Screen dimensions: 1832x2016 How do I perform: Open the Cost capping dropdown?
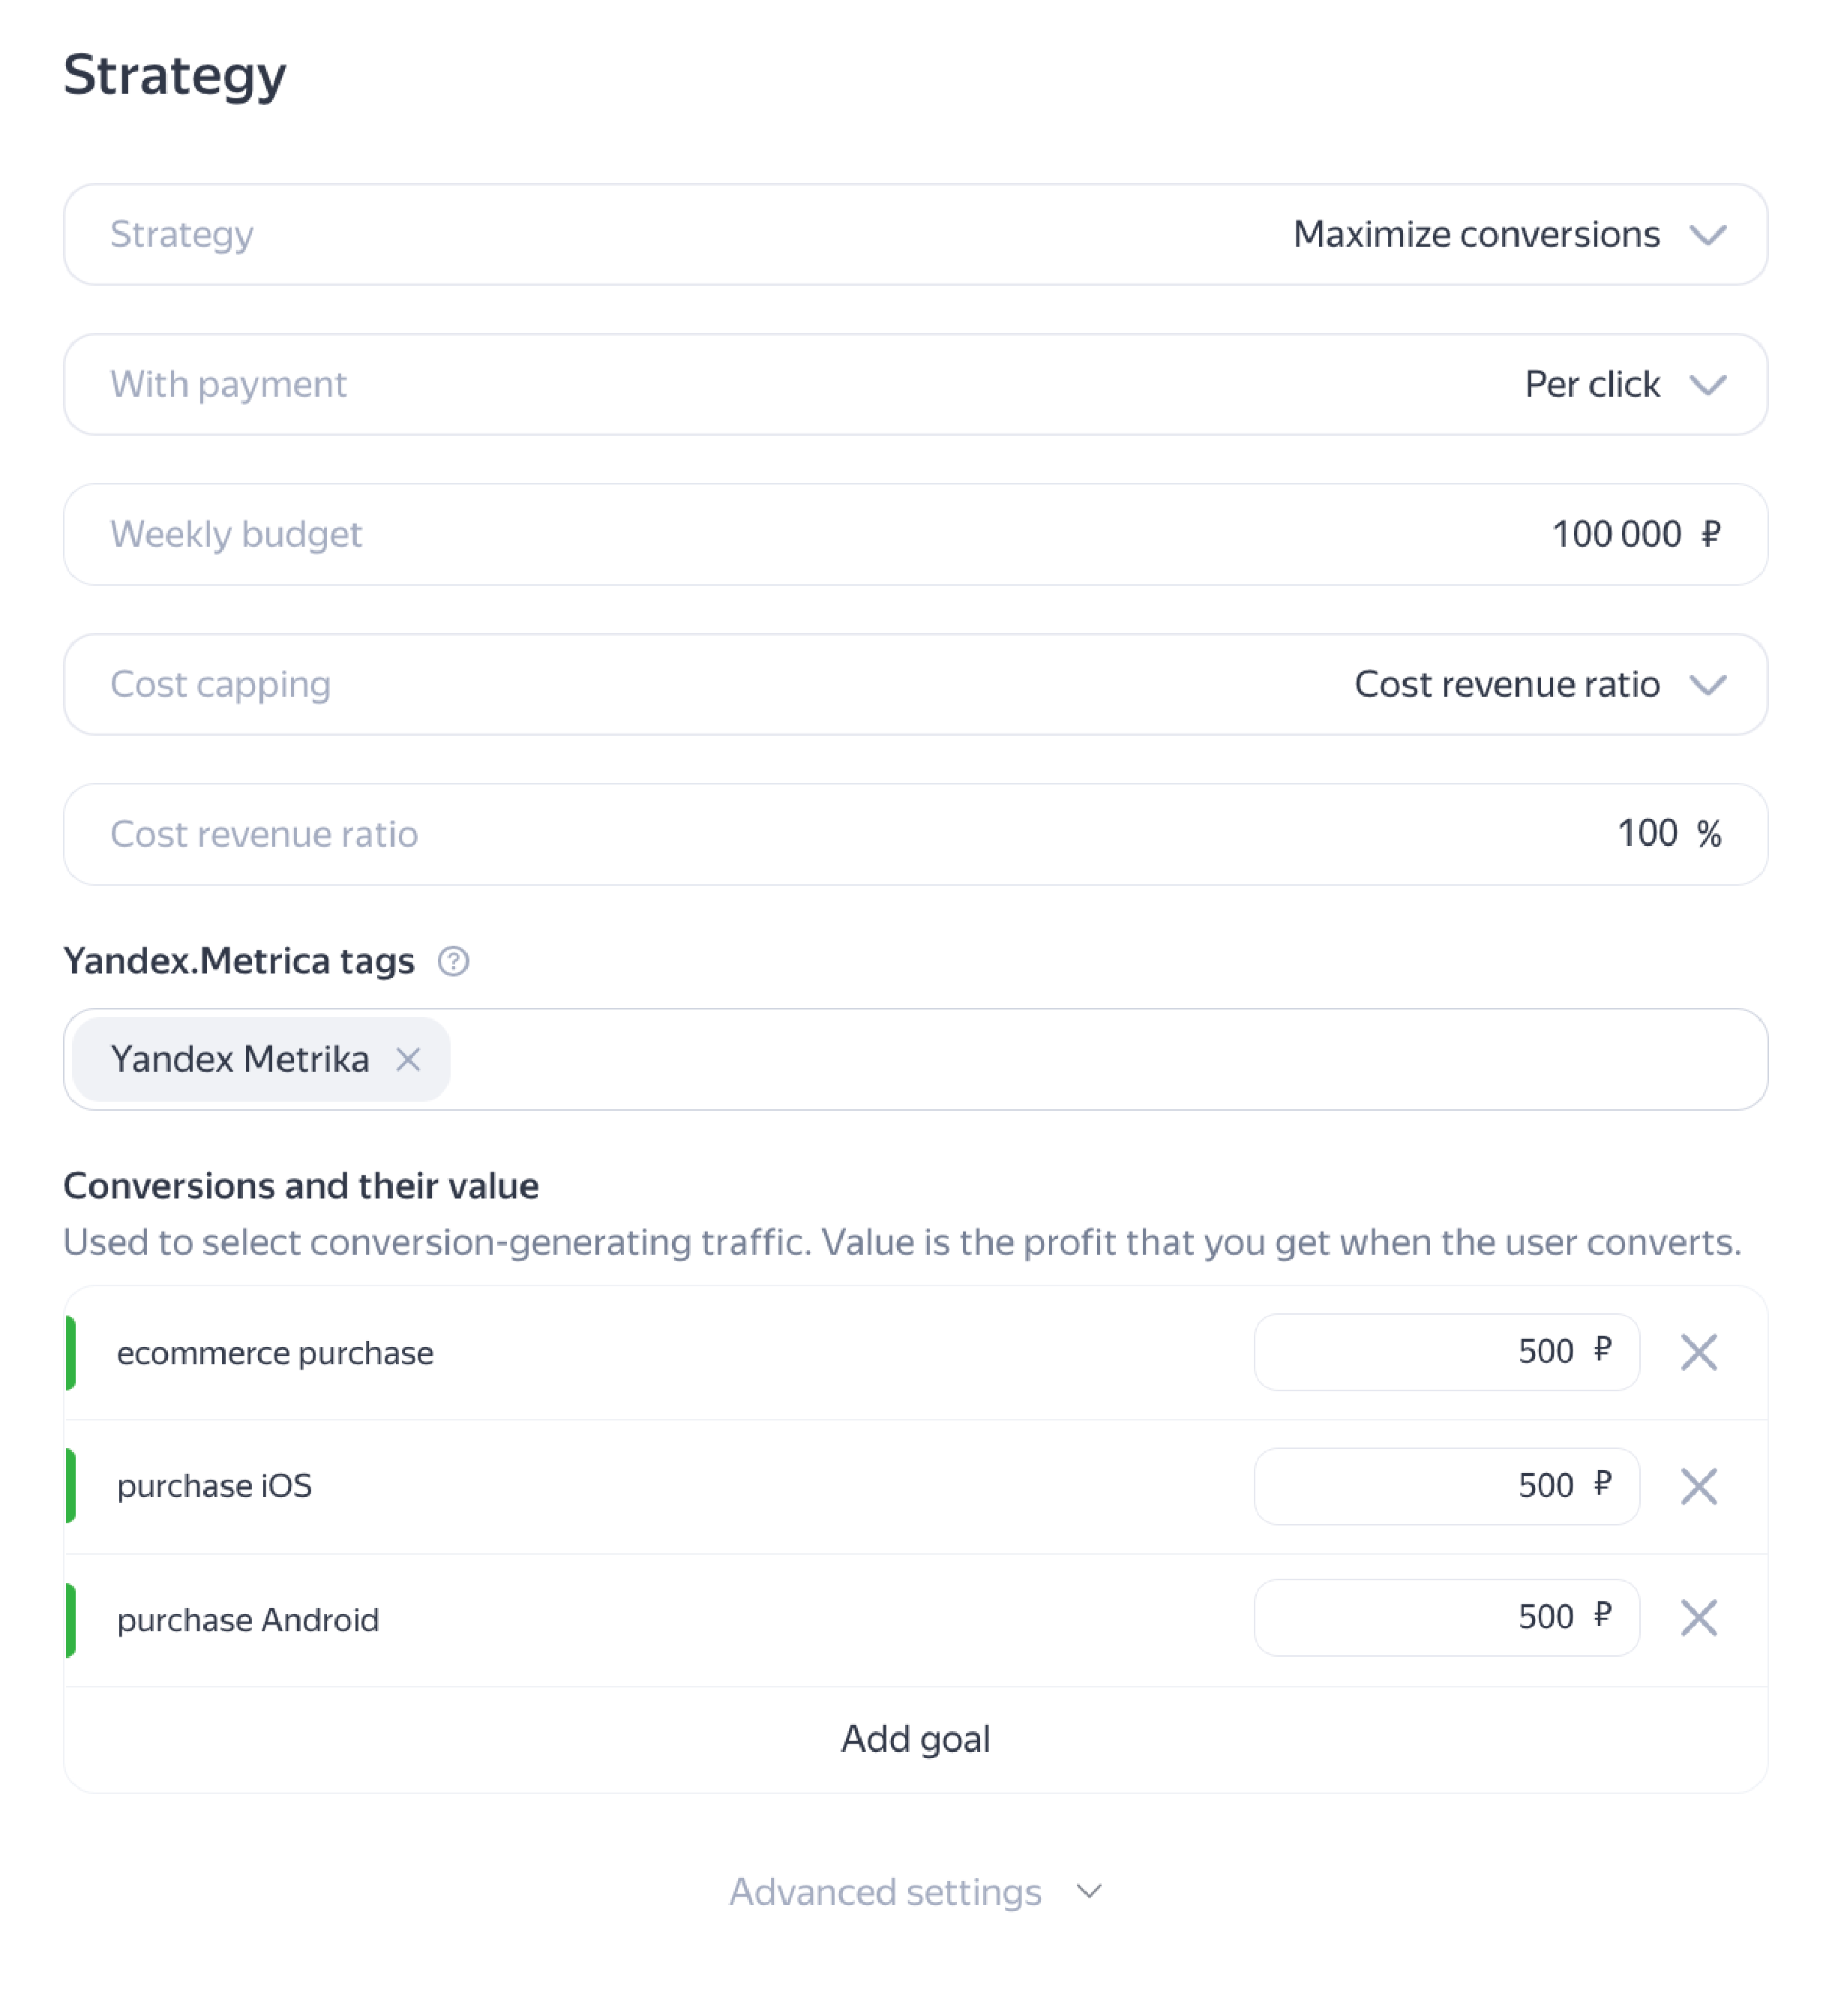tap(1708, 685)
